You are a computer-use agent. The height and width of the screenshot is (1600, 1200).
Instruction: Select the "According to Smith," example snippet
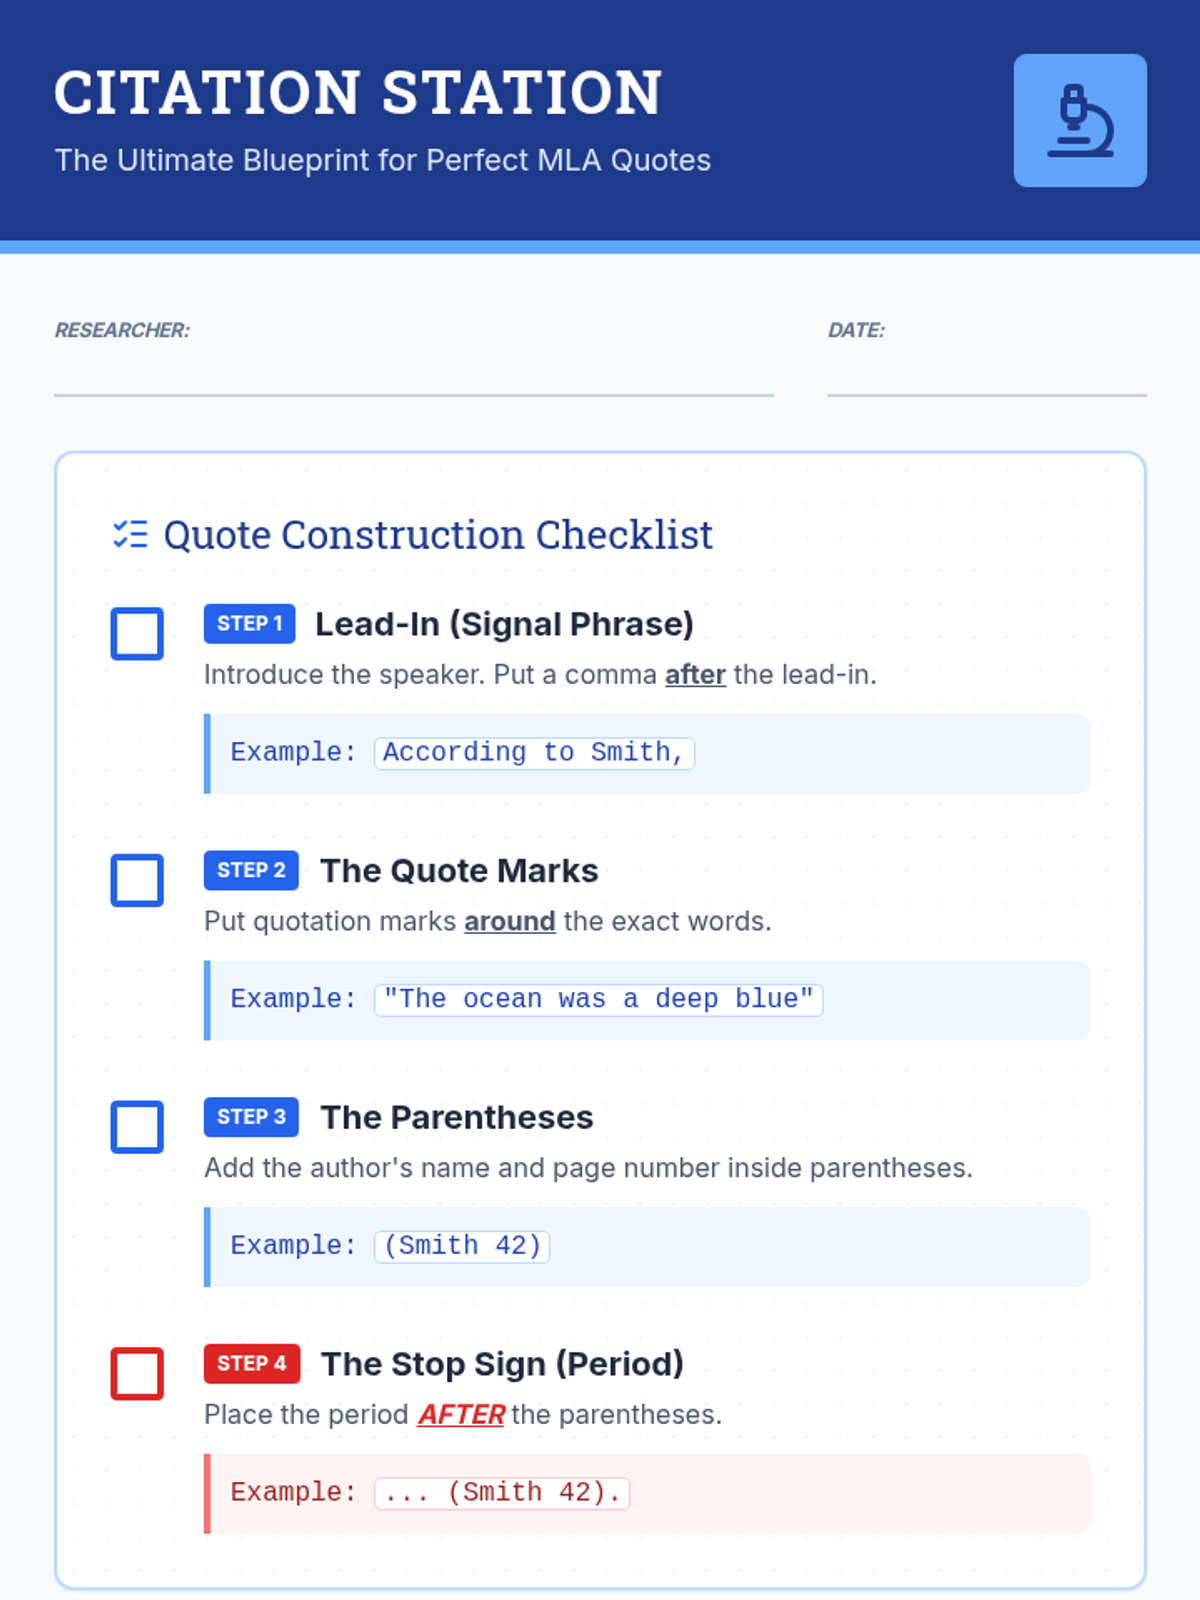534,753
